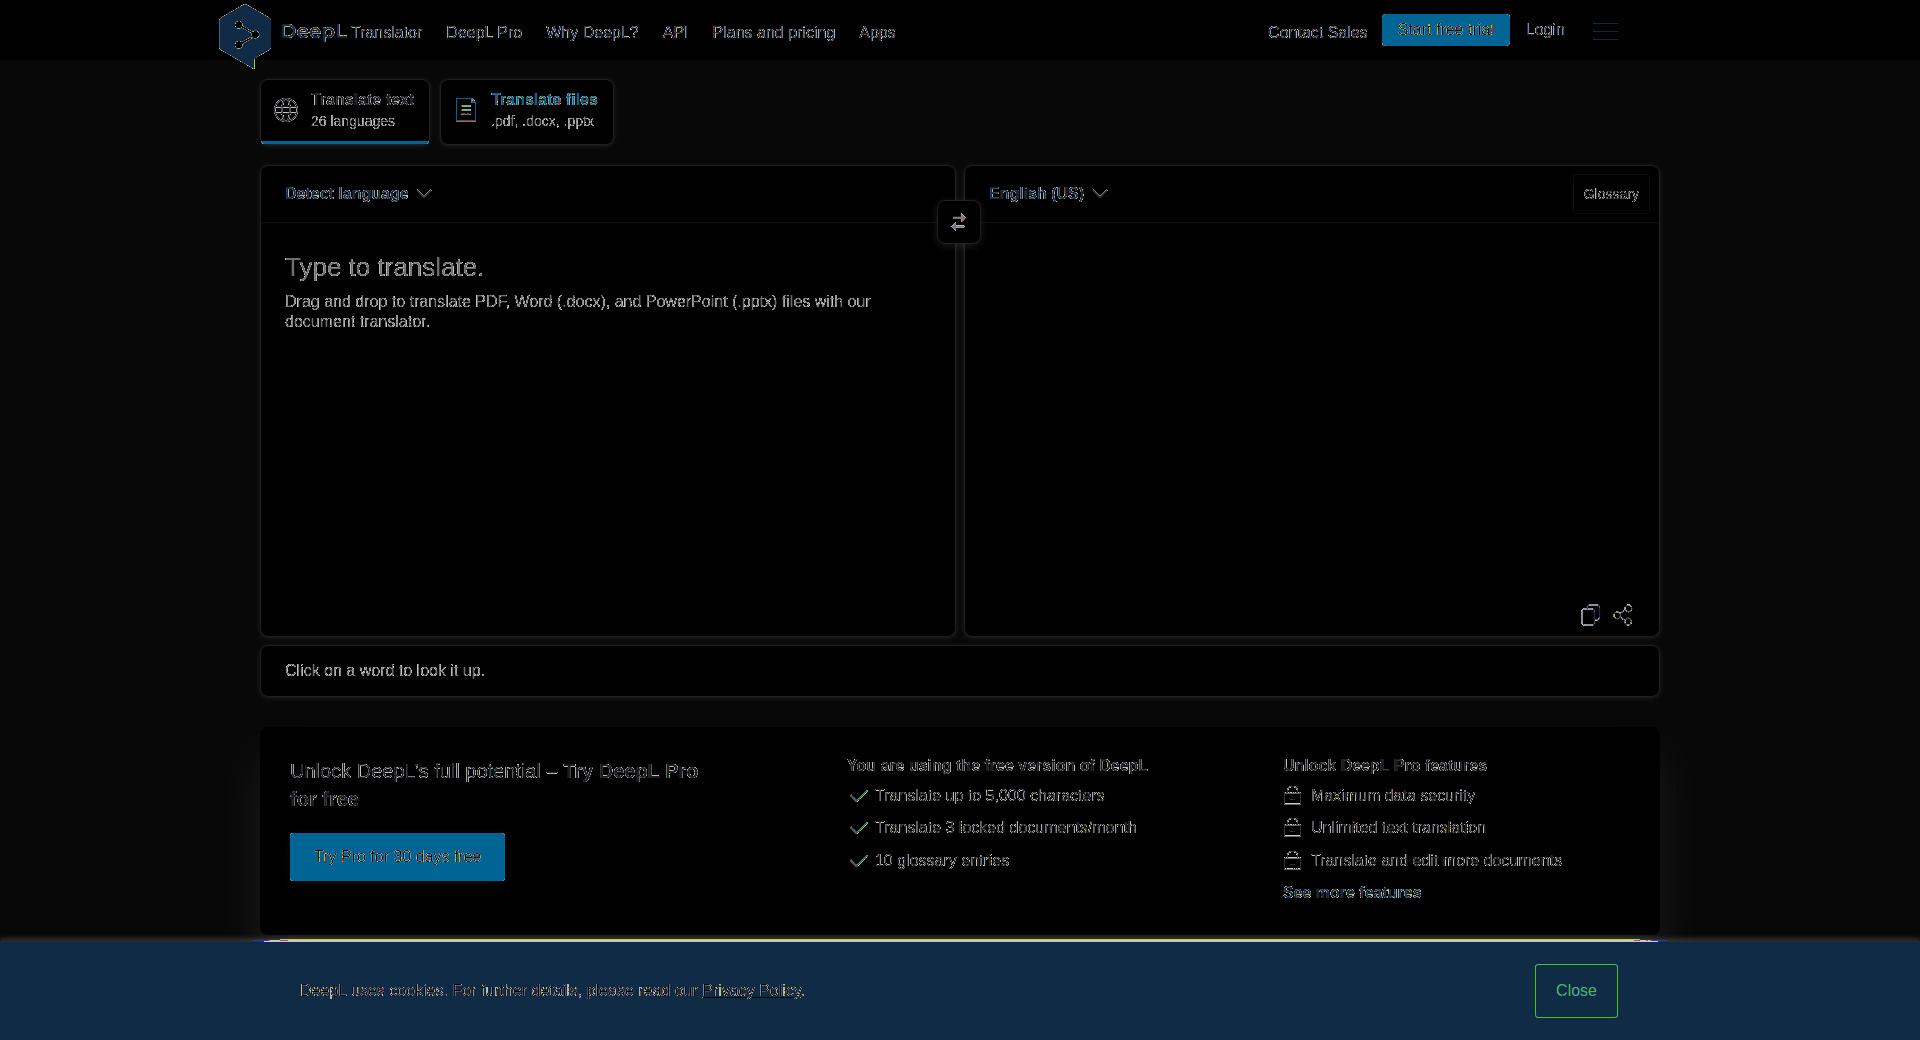Click the 'Unlock DeepL Pro features' heading
Image resolution: width=1920 pixels, height=1040 pixels.
1385,766
